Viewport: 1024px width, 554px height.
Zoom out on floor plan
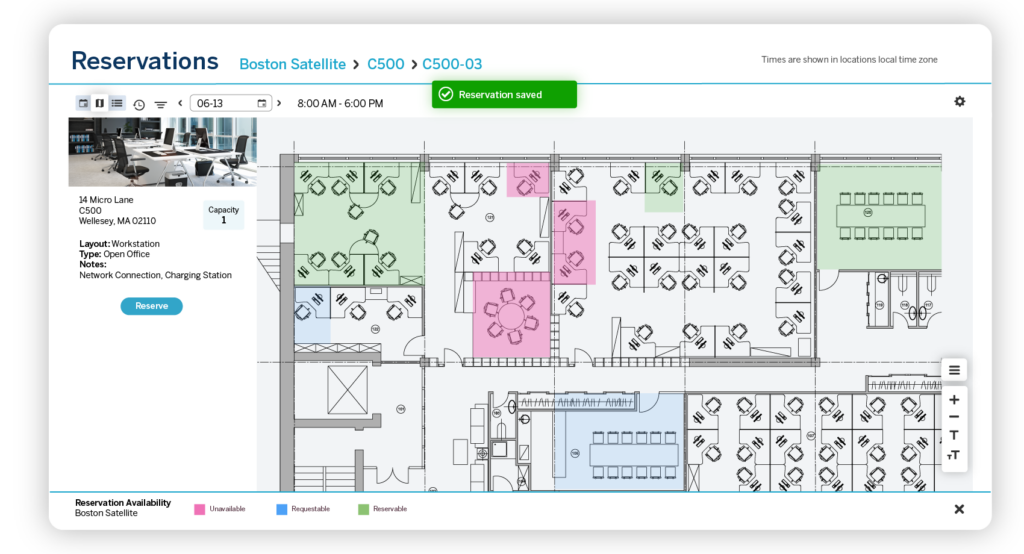coord(954,417)
